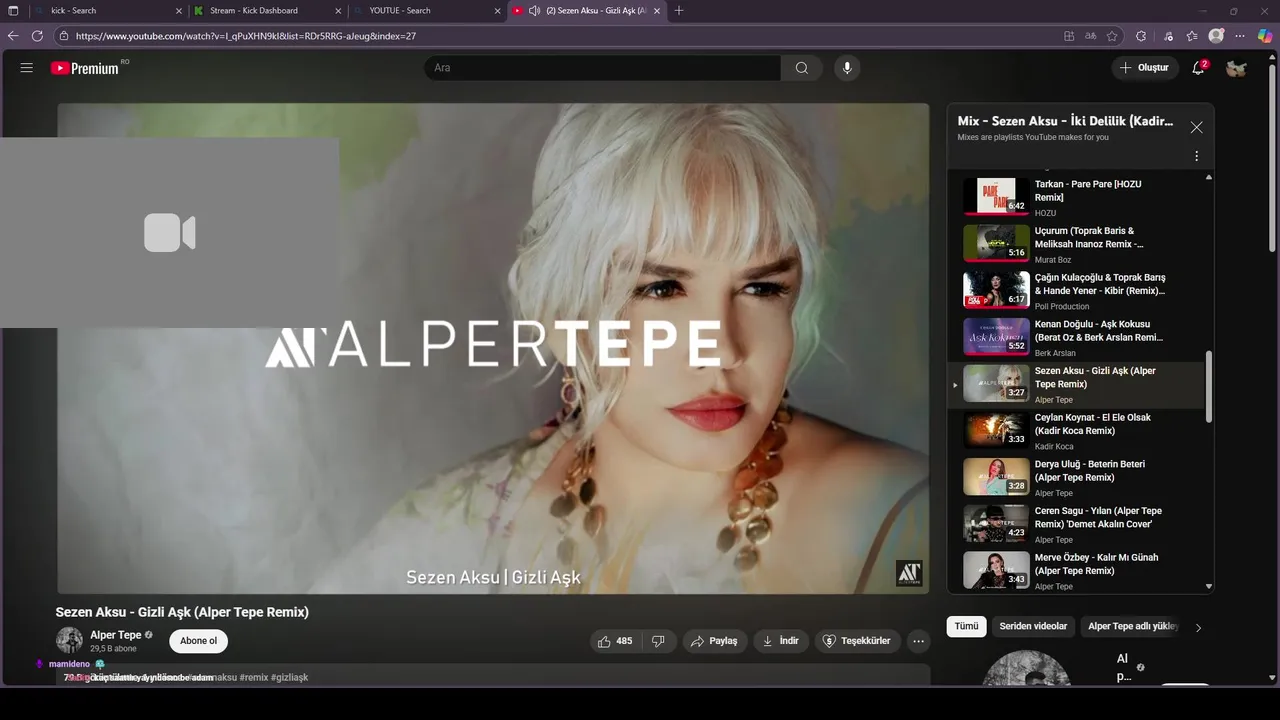Open Merve Özbey - Kalır Mı Günah
The image size is (1280, 720).
pyautogui.click(x=1077, y=571)
